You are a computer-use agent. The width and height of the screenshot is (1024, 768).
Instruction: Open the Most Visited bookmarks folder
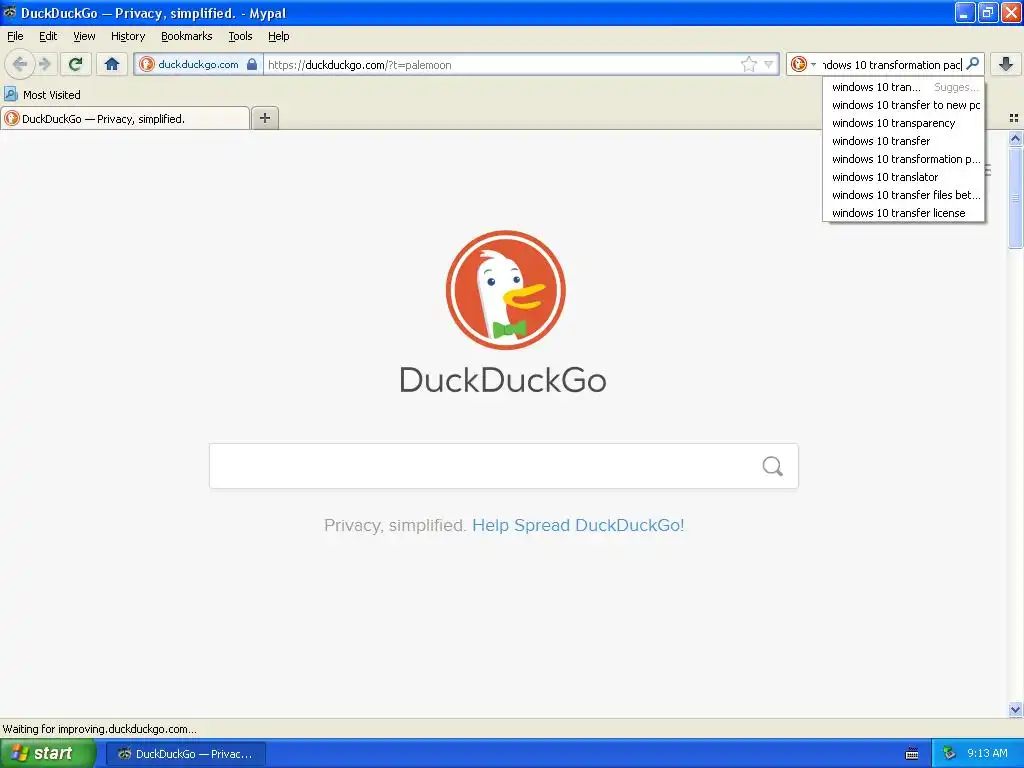point(42,95)
